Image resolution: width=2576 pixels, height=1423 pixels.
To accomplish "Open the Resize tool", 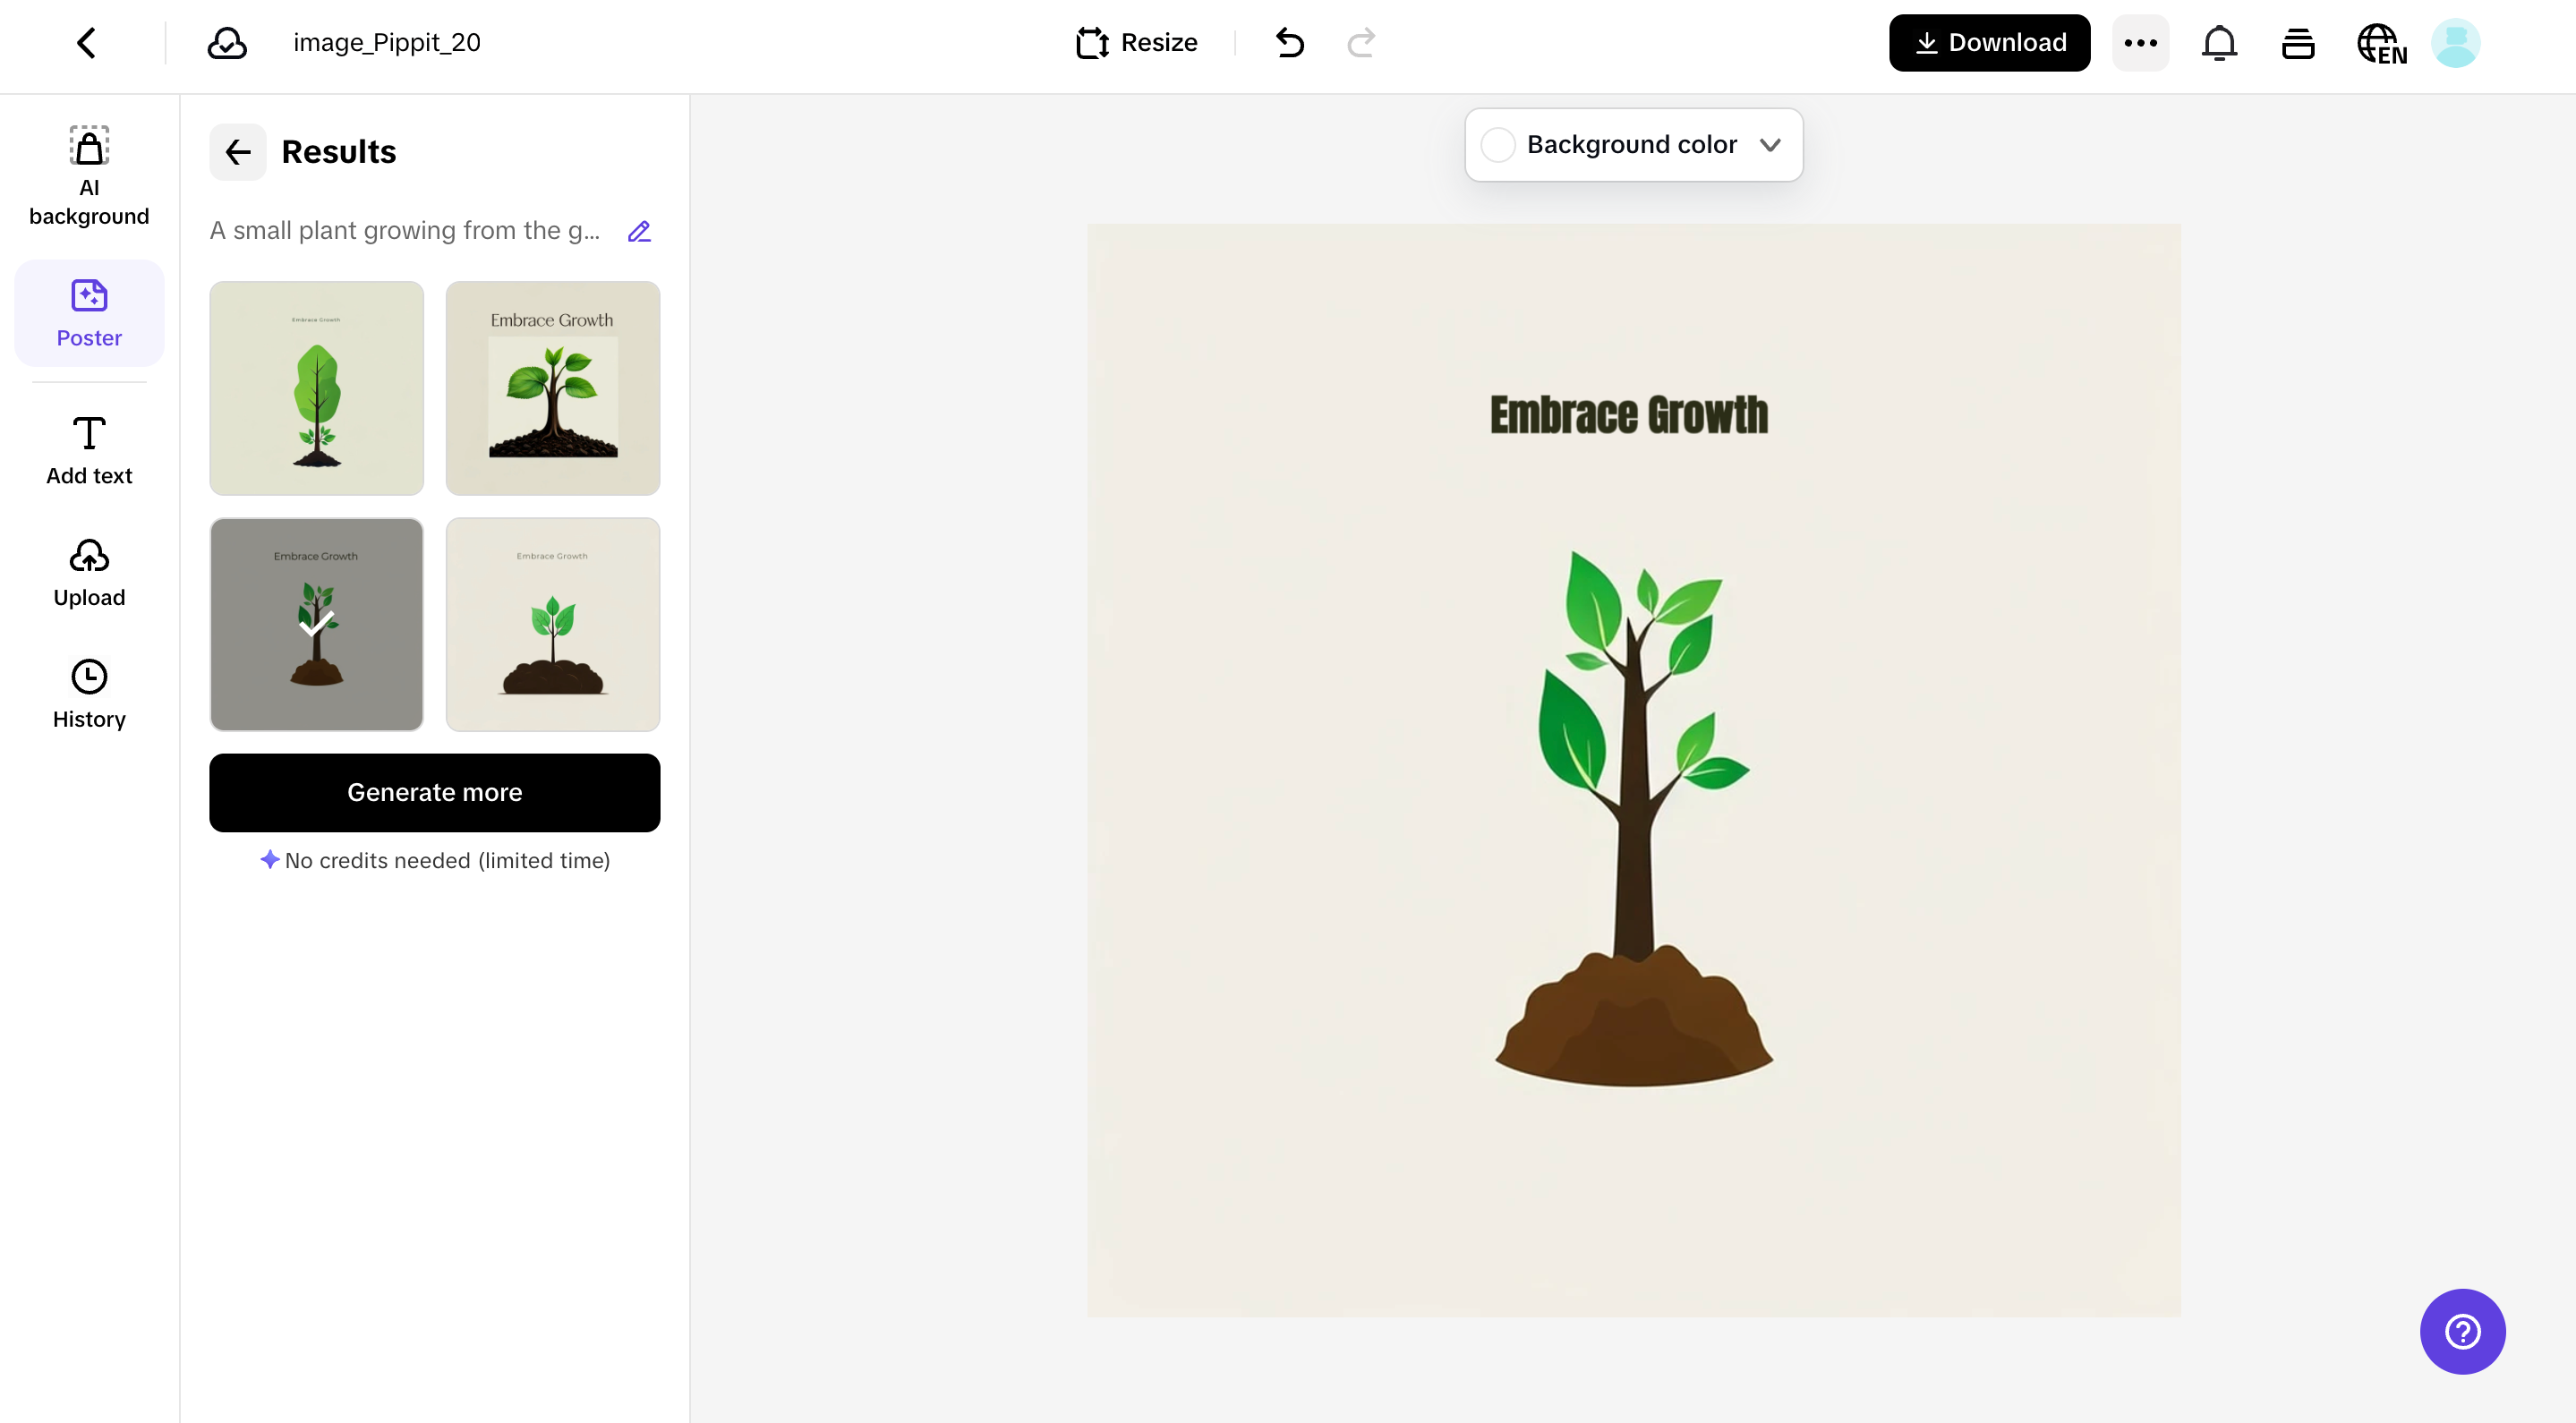I will [x=1135, y=42].
